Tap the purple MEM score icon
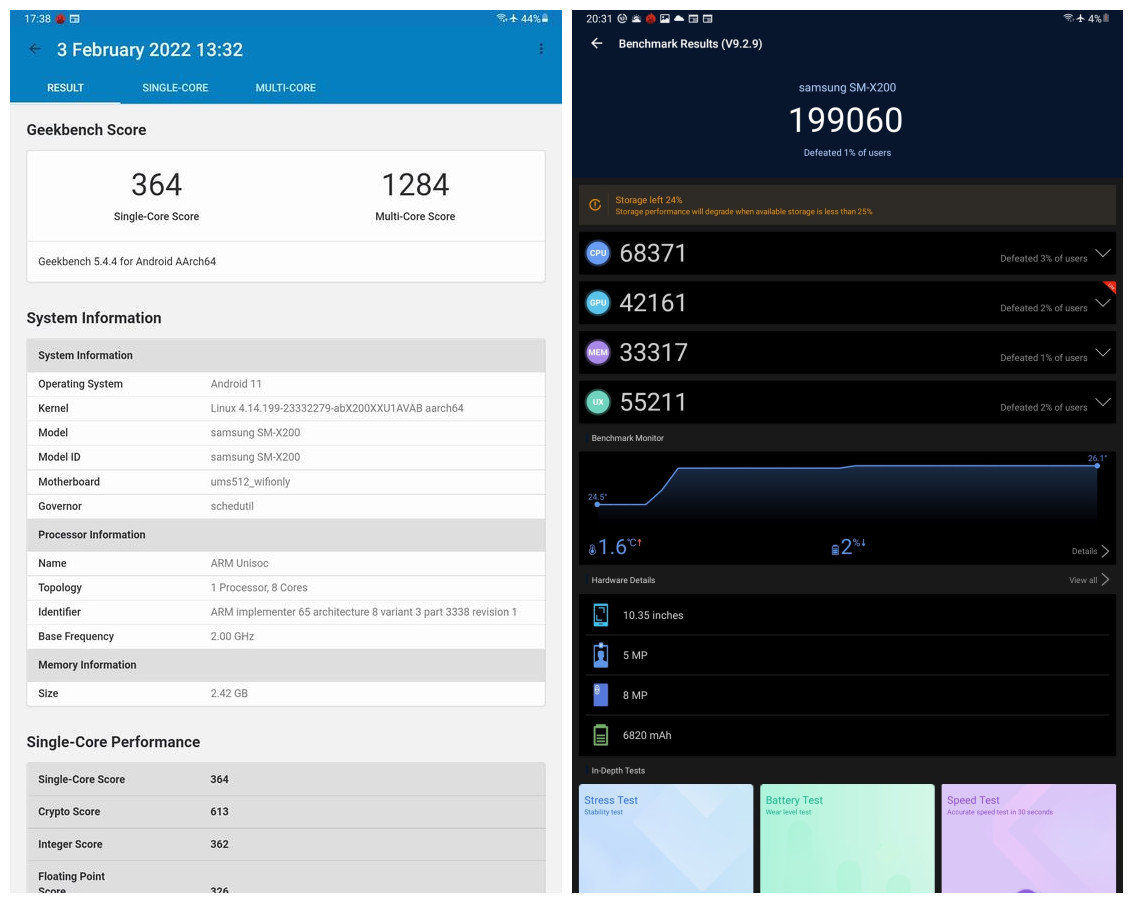Image resolution: width=1133 pixels, height=903 pixels. pos(598,352)
